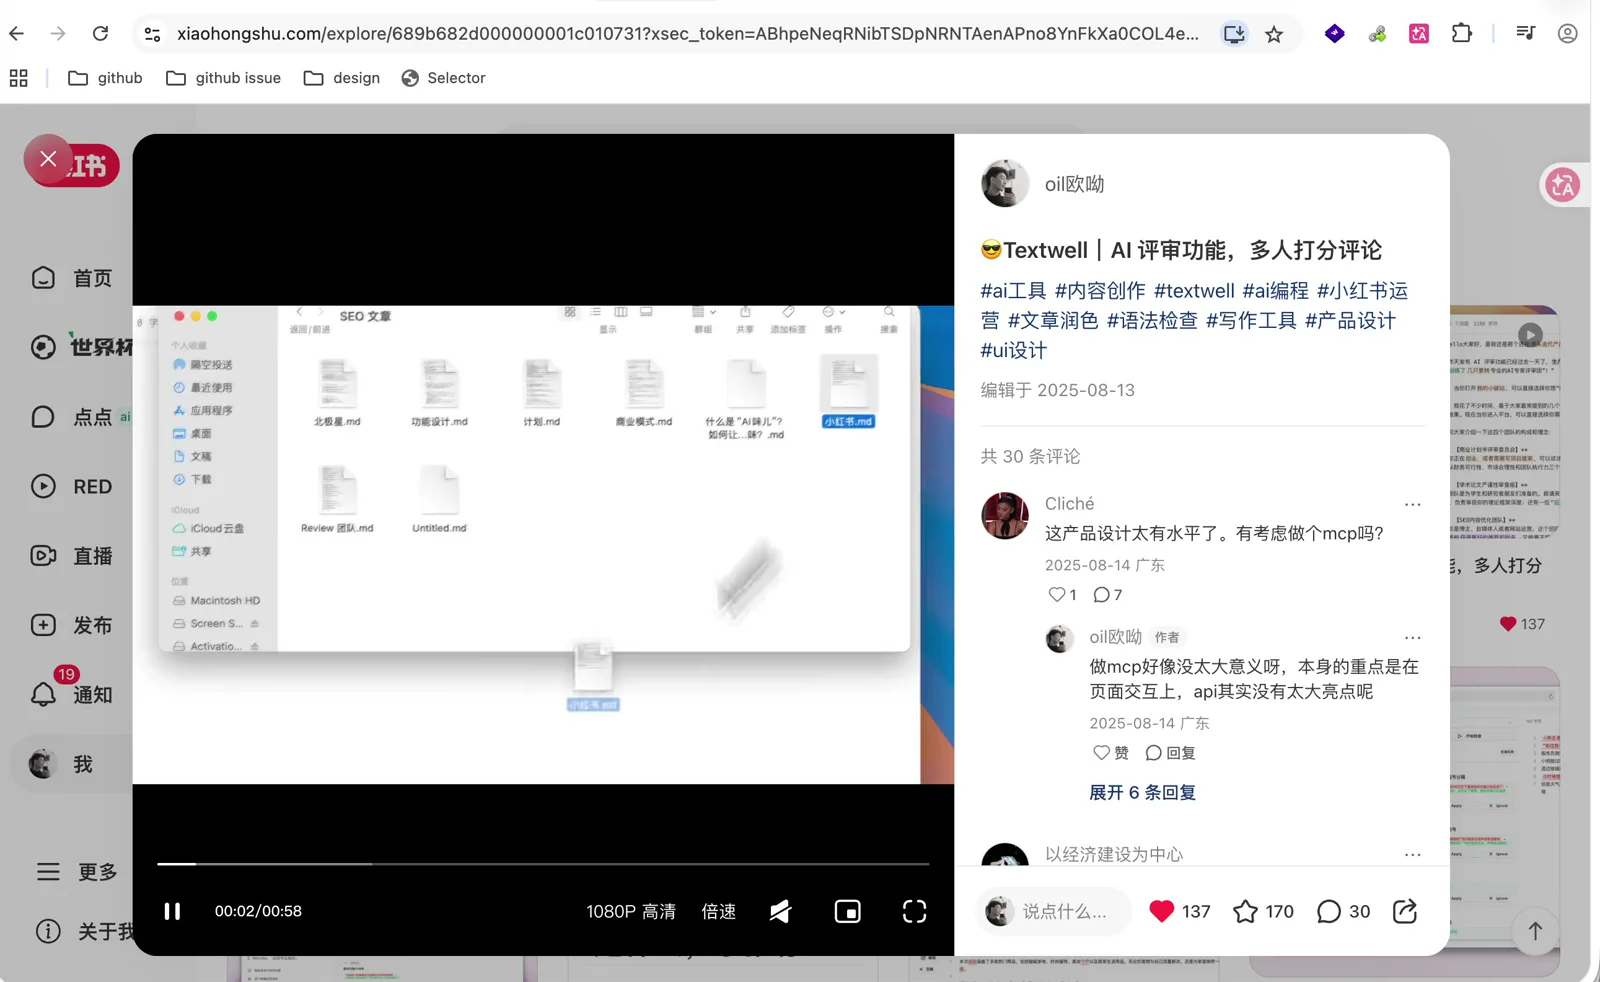Open the github bookmark folder

105,78
